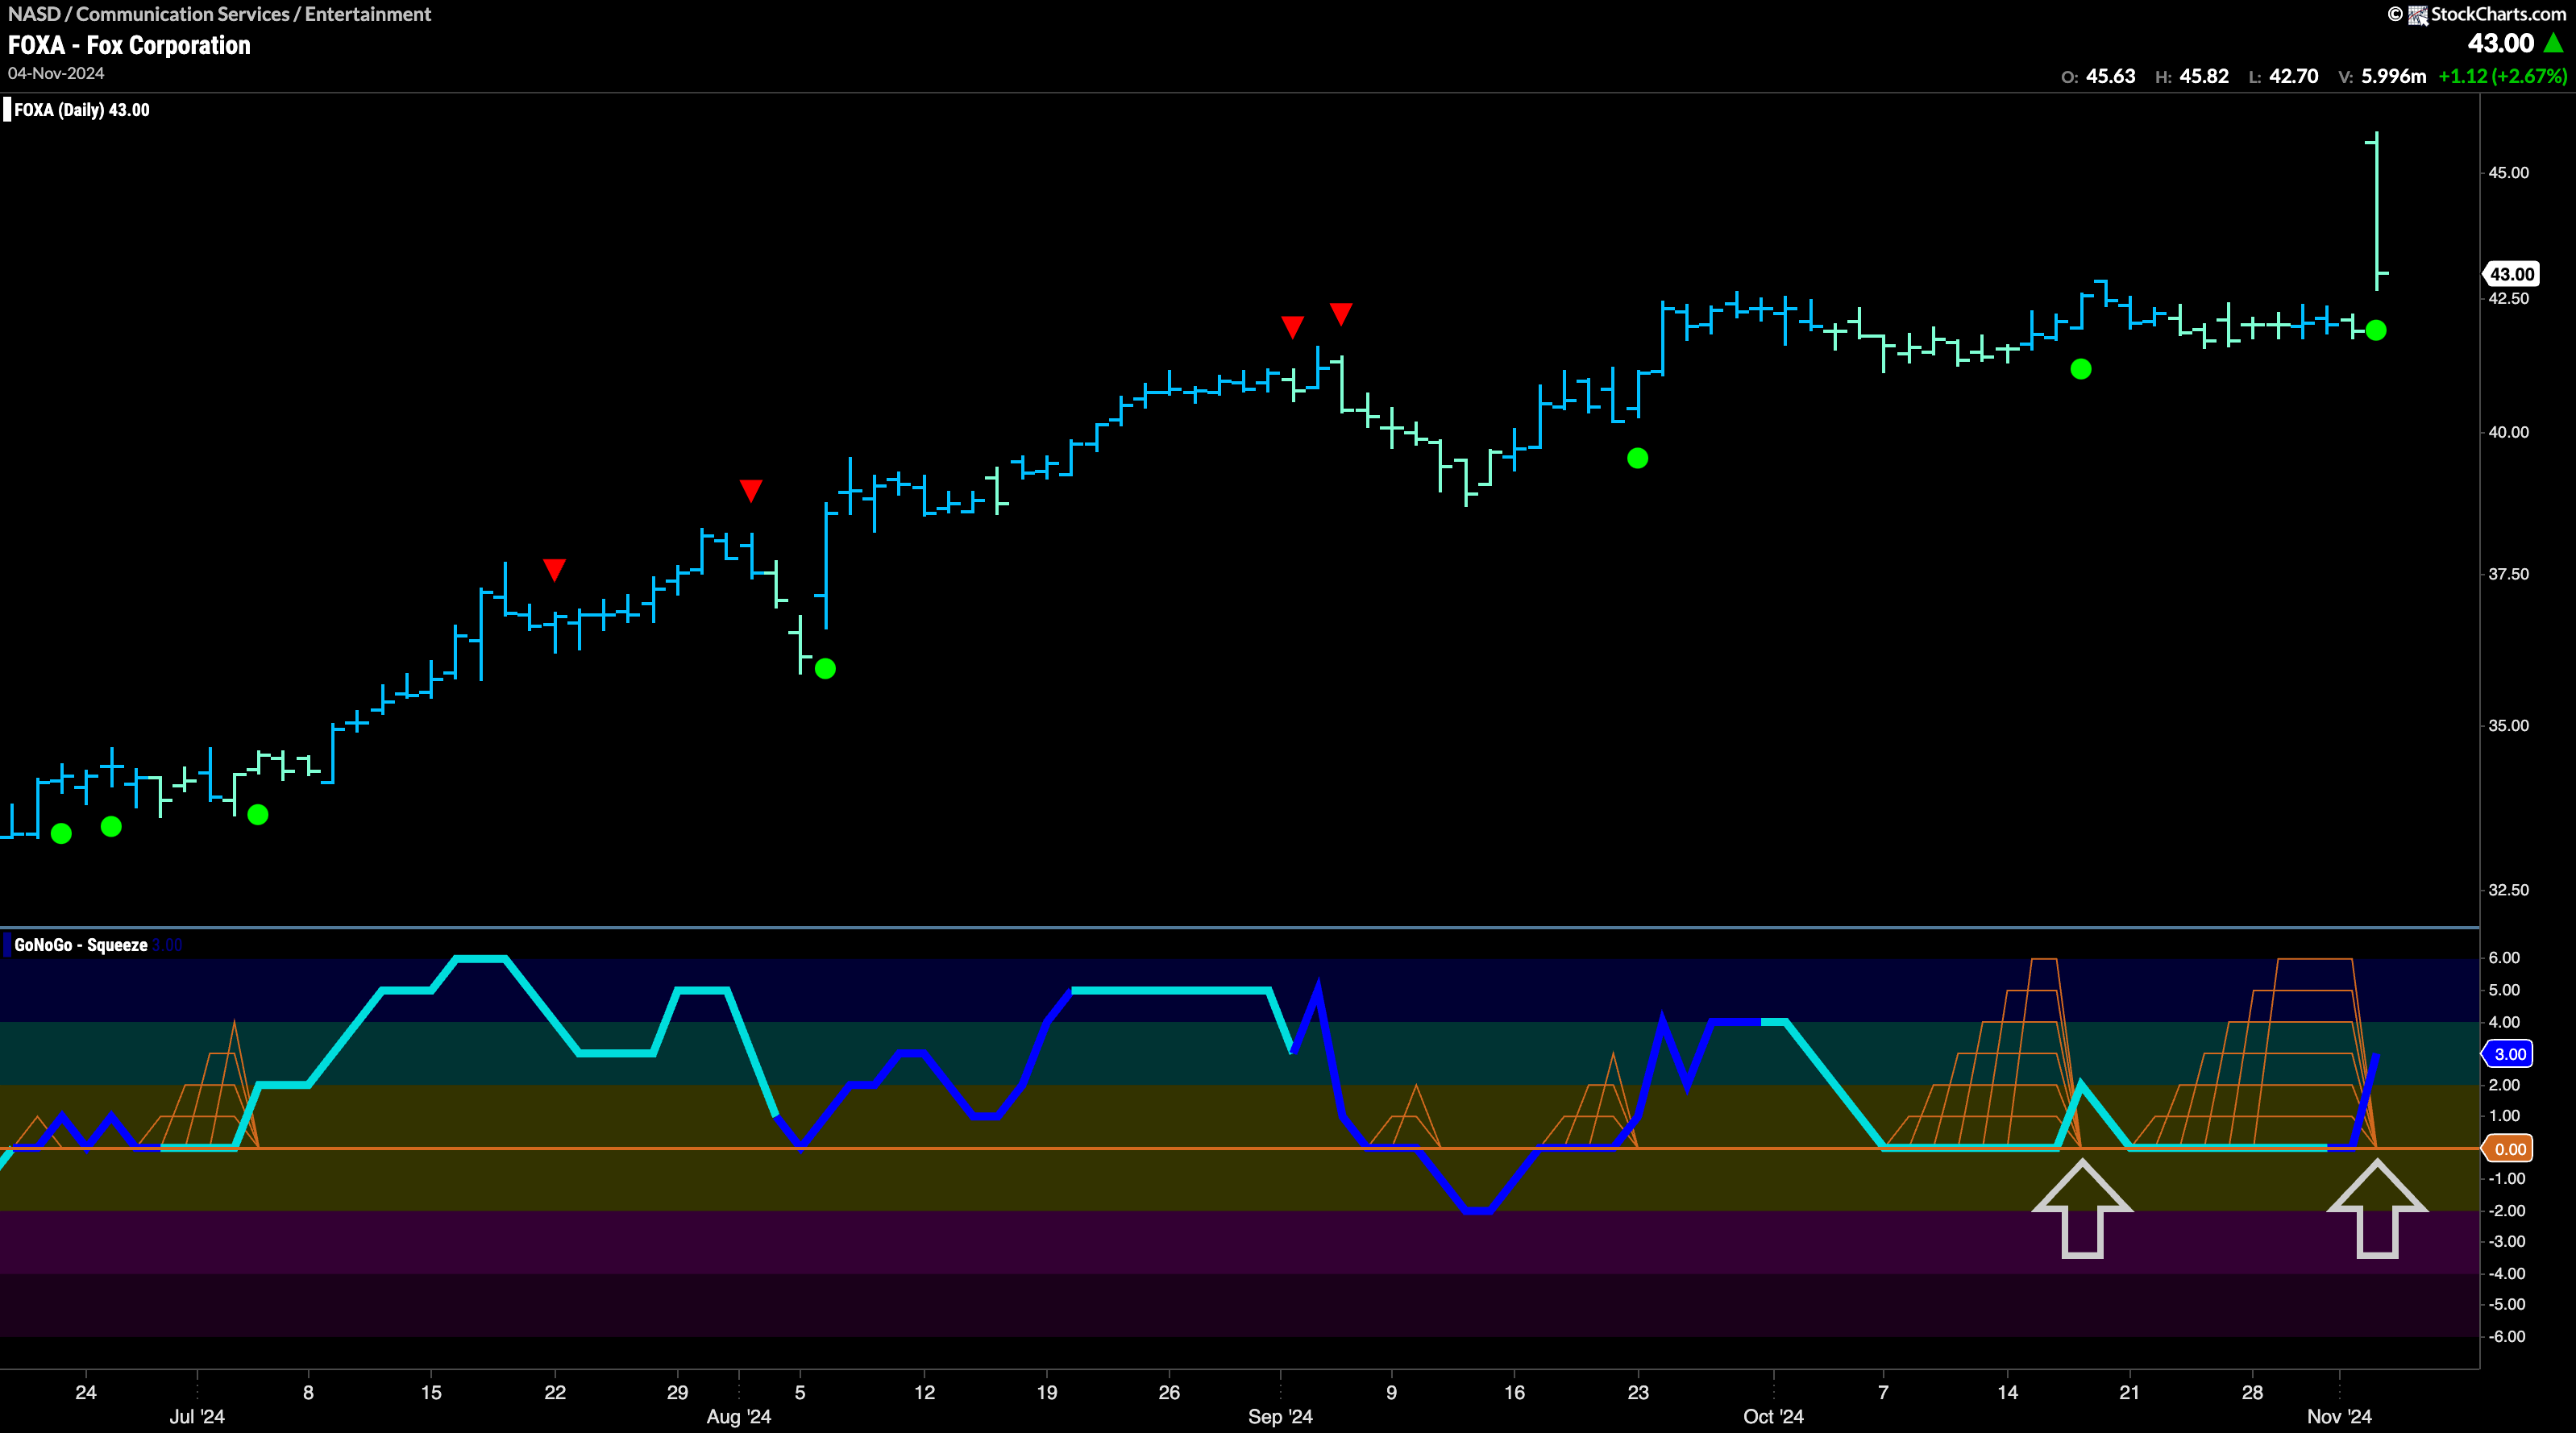Click the high price value 45.82

(2204, 76)
